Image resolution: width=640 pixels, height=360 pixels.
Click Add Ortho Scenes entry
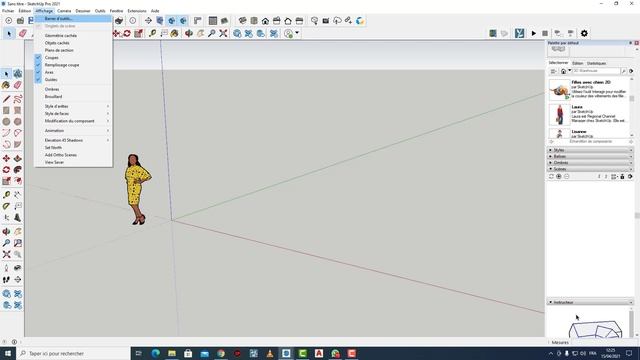pyautogui.click(x=73, y=155)
